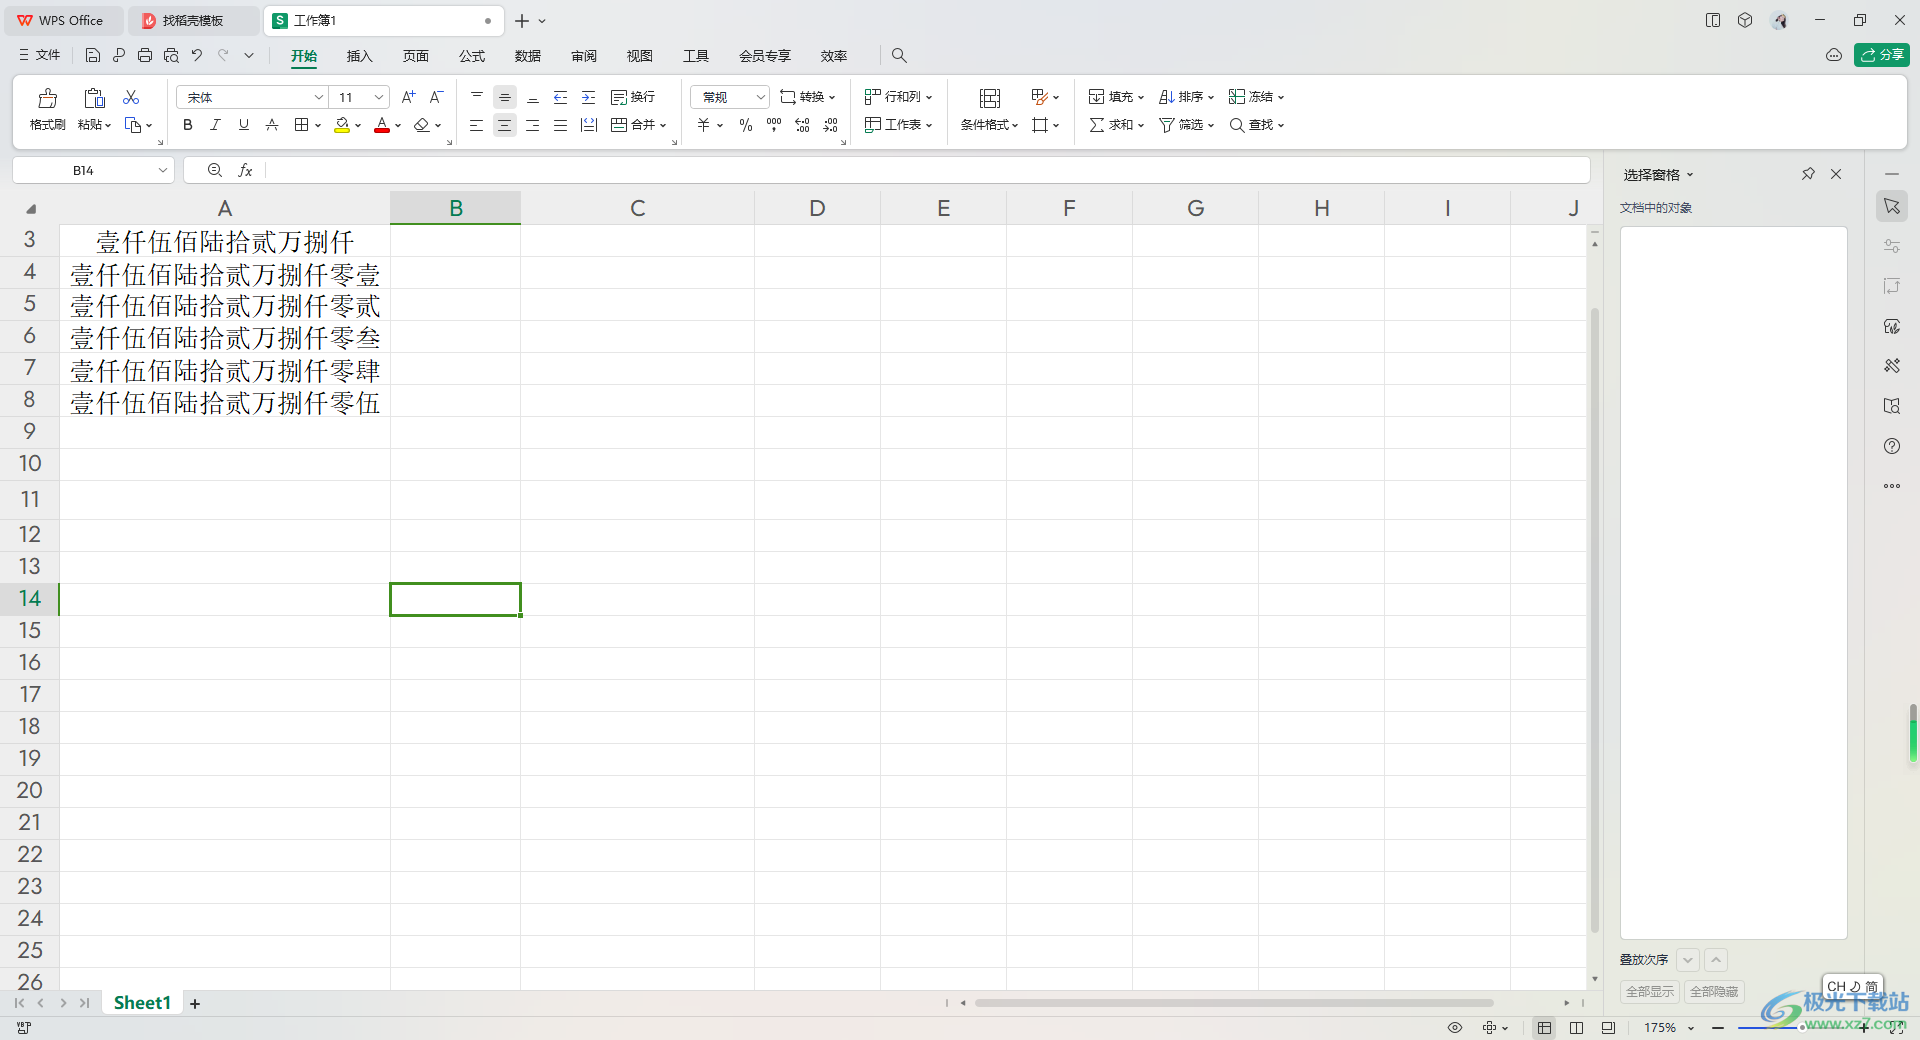Open the 文件 menu
Screen dimensions: 1920x1040
pos(40,56)
